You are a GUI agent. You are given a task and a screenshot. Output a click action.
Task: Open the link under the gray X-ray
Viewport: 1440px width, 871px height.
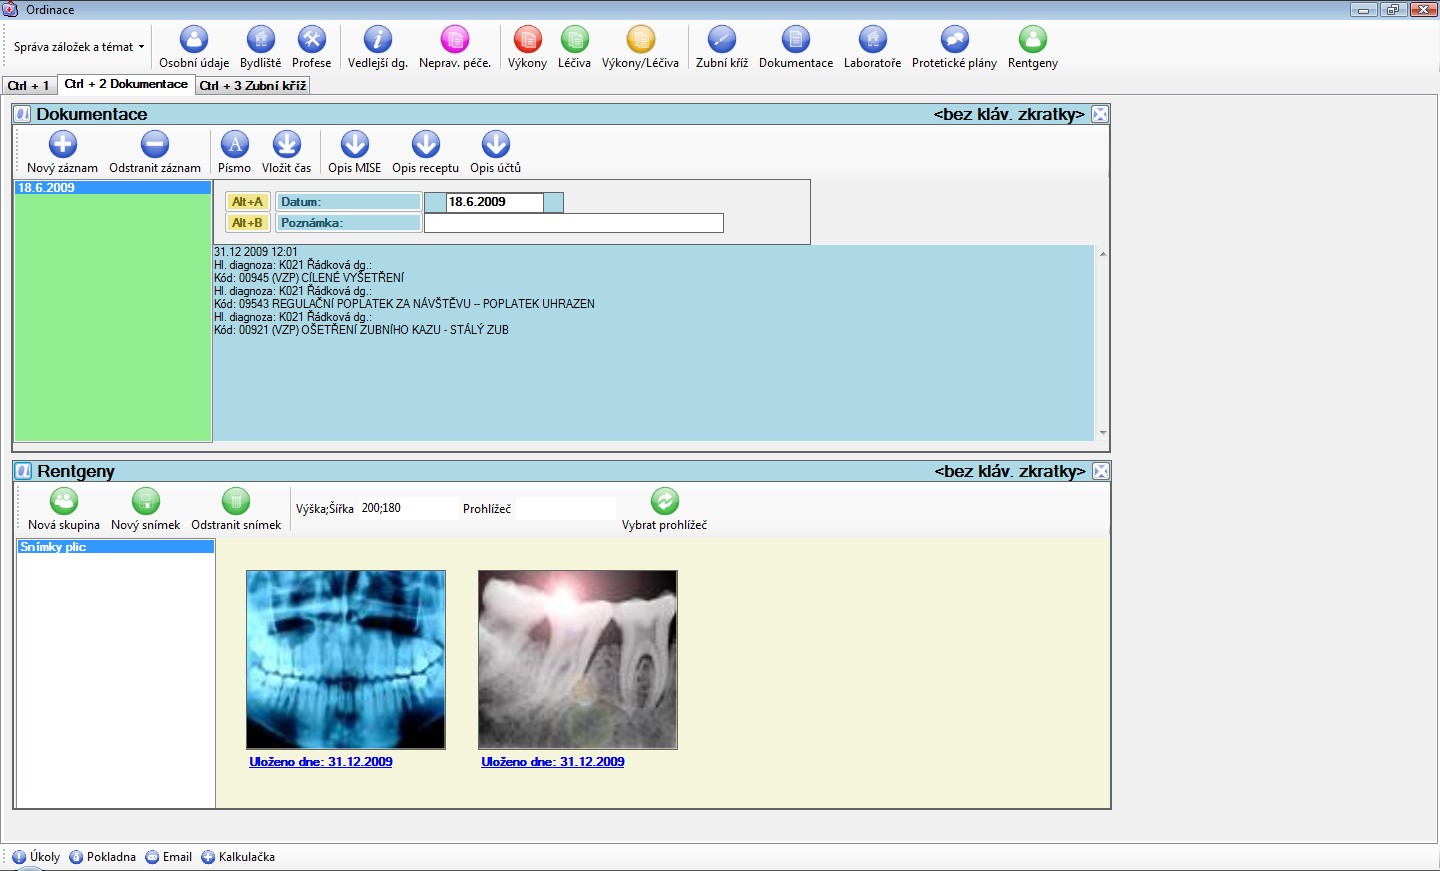tap(553, 762)
